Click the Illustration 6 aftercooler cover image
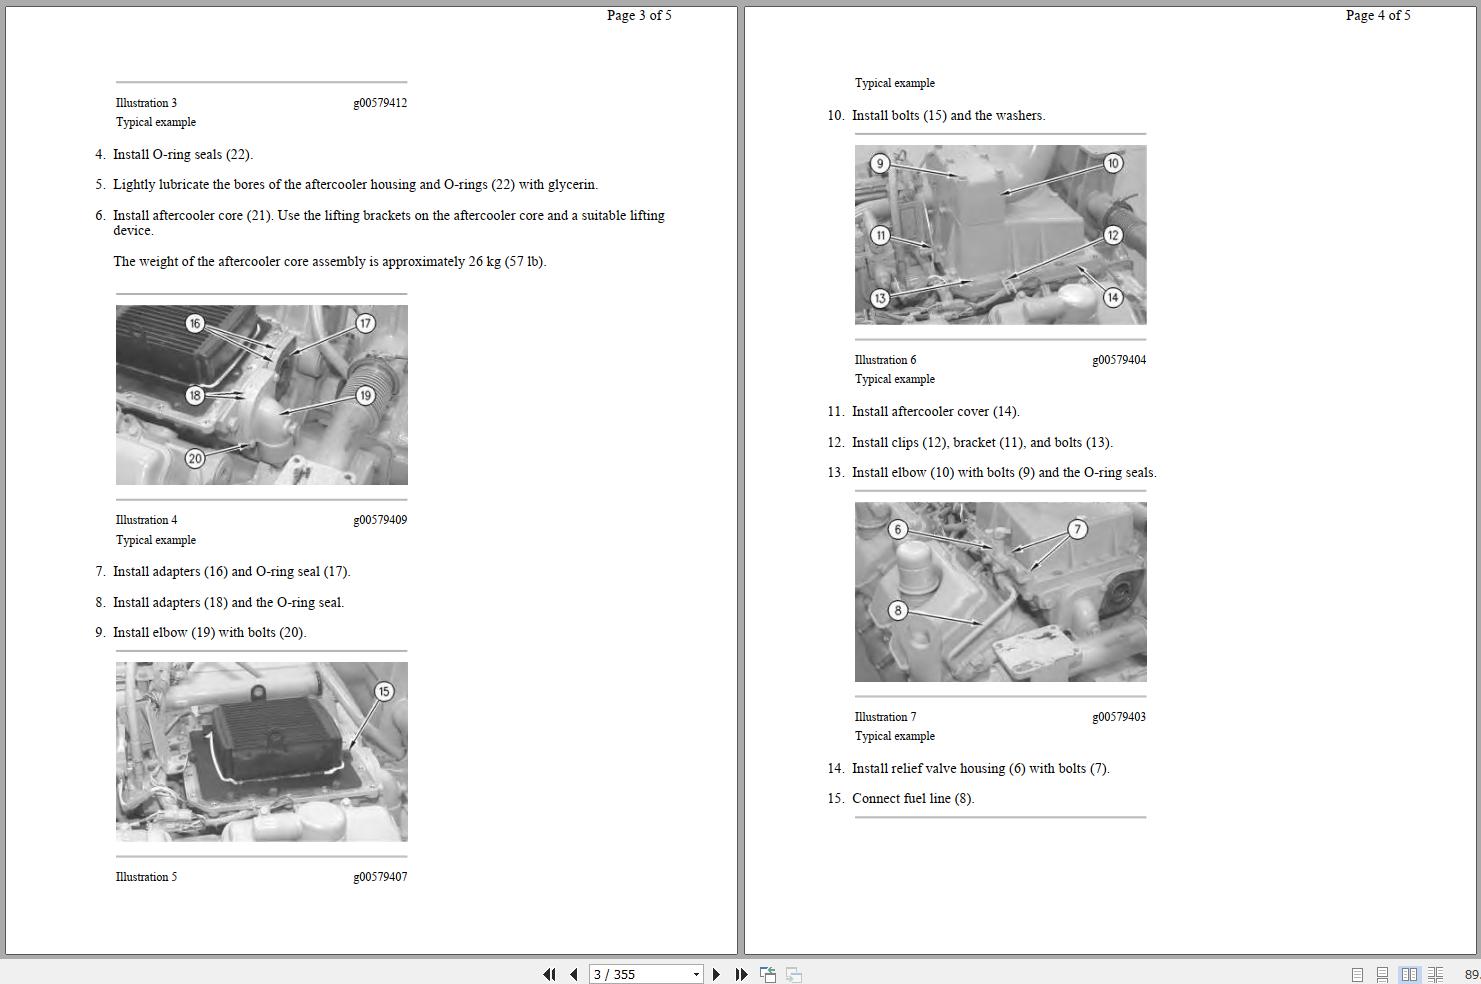Screen dimensions: 1481x984 pyautogui.click(x=1000, y=234)
